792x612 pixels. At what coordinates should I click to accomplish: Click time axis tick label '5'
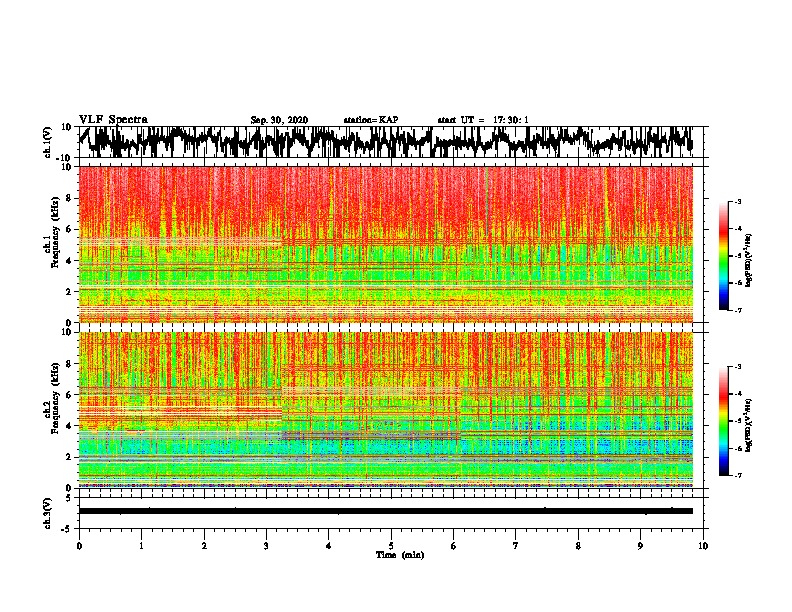(391, 546)
